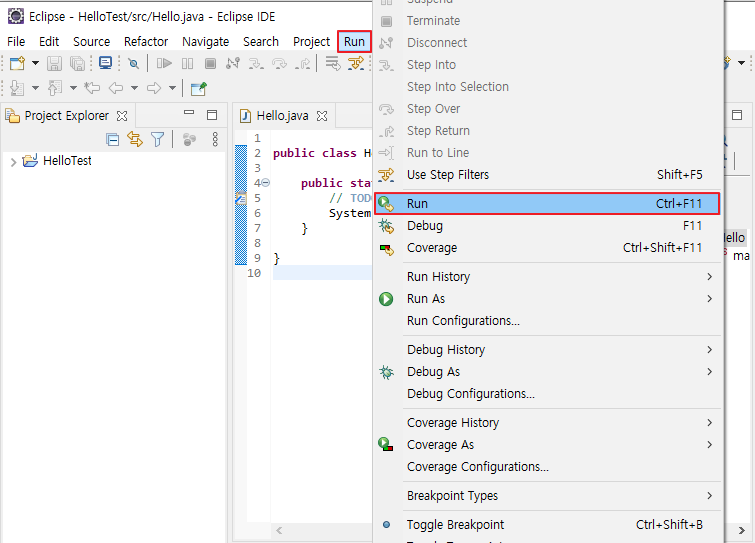755x543 pixels.
Task: Click Project Explorer focus task icon
Action: [x=189, y=140]
